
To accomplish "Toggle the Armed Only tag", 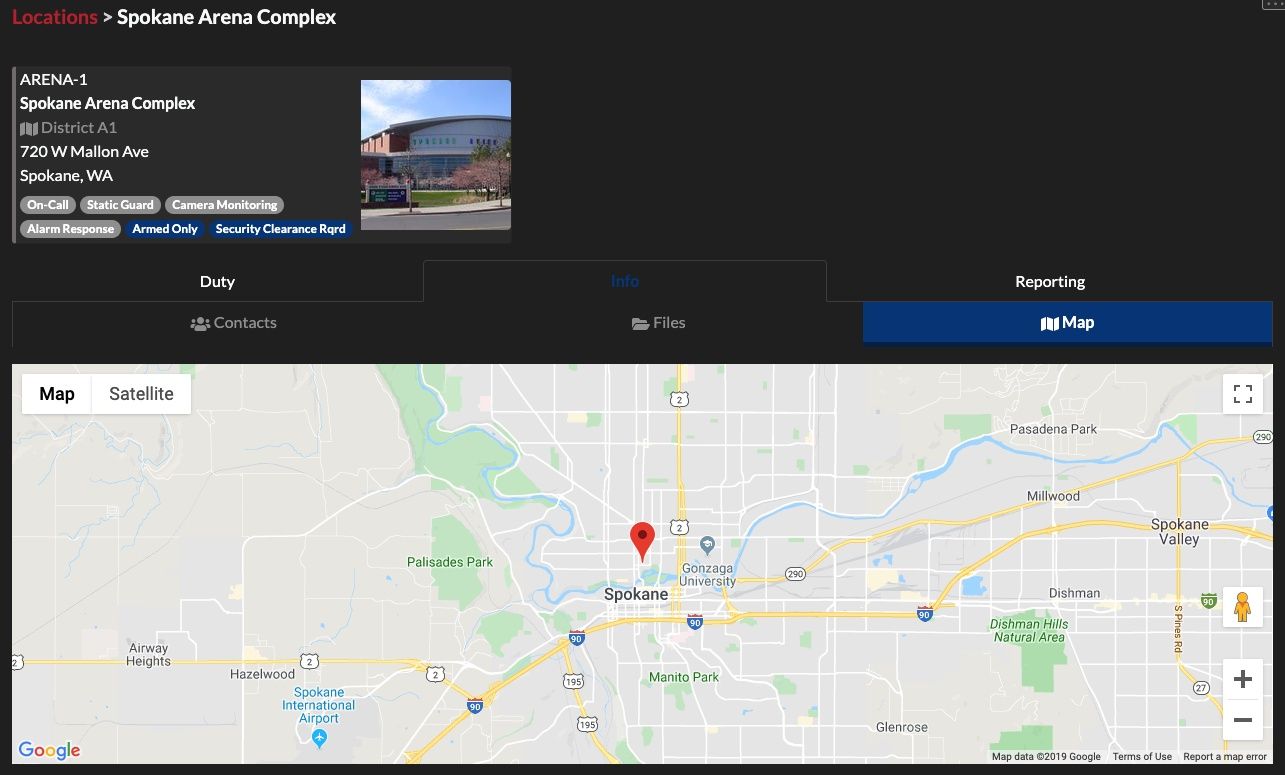I will point(165,228).
